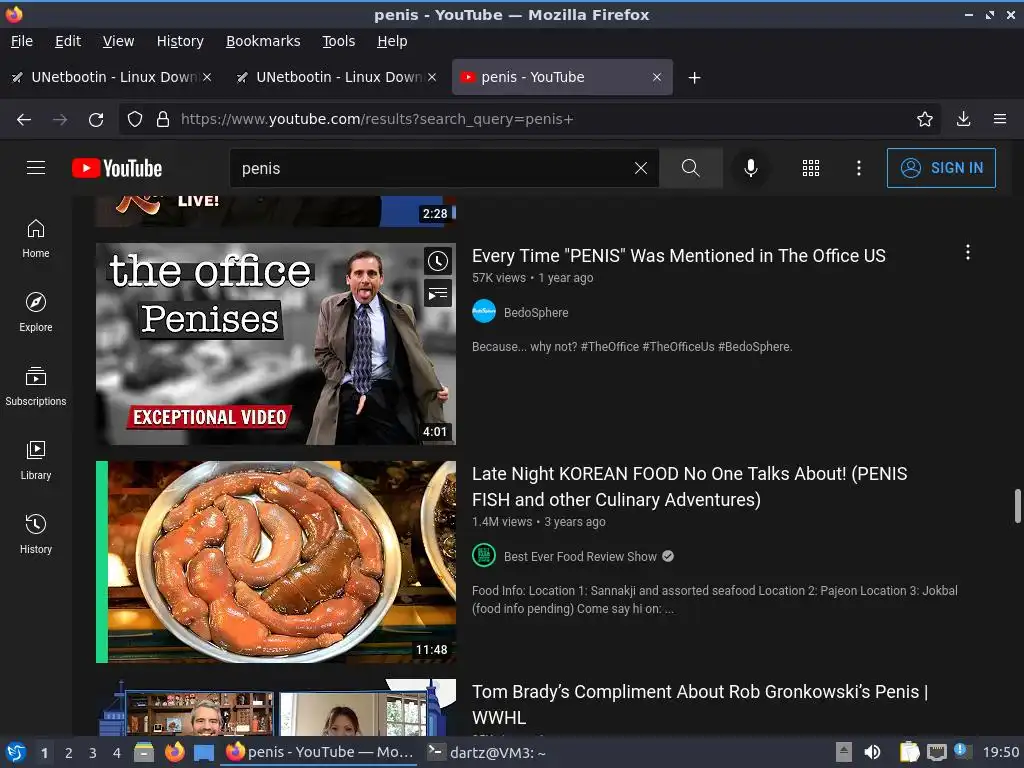Open History in the sidebar
Screen dimensions: 1024x768
point(36,534)
